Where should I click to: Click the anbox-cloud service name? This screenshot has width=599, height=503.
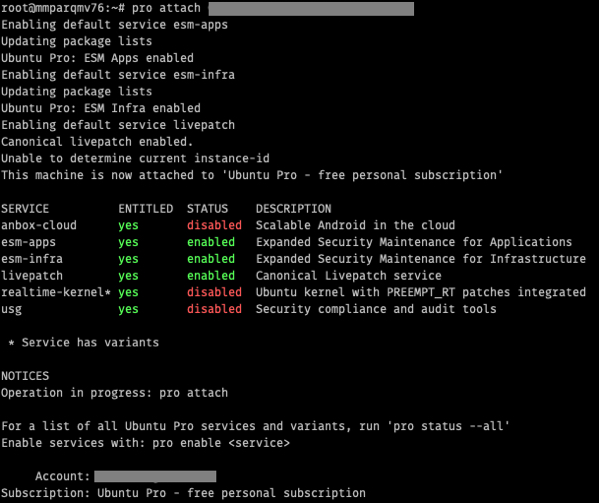tap(39, 225)
